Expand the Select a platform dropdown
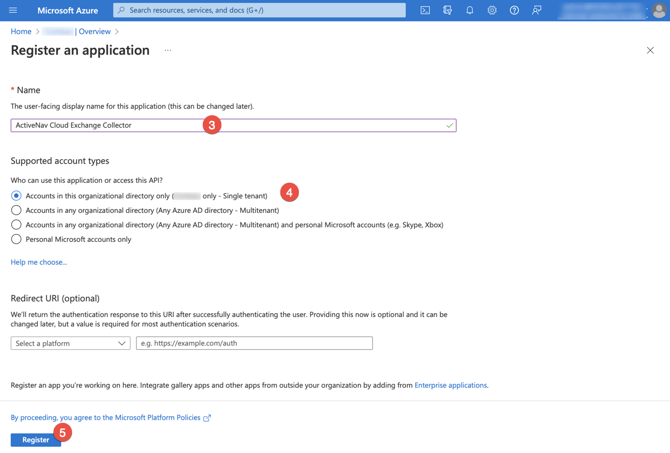The width and height of the screenshot is (670, 453). (71, 343)
